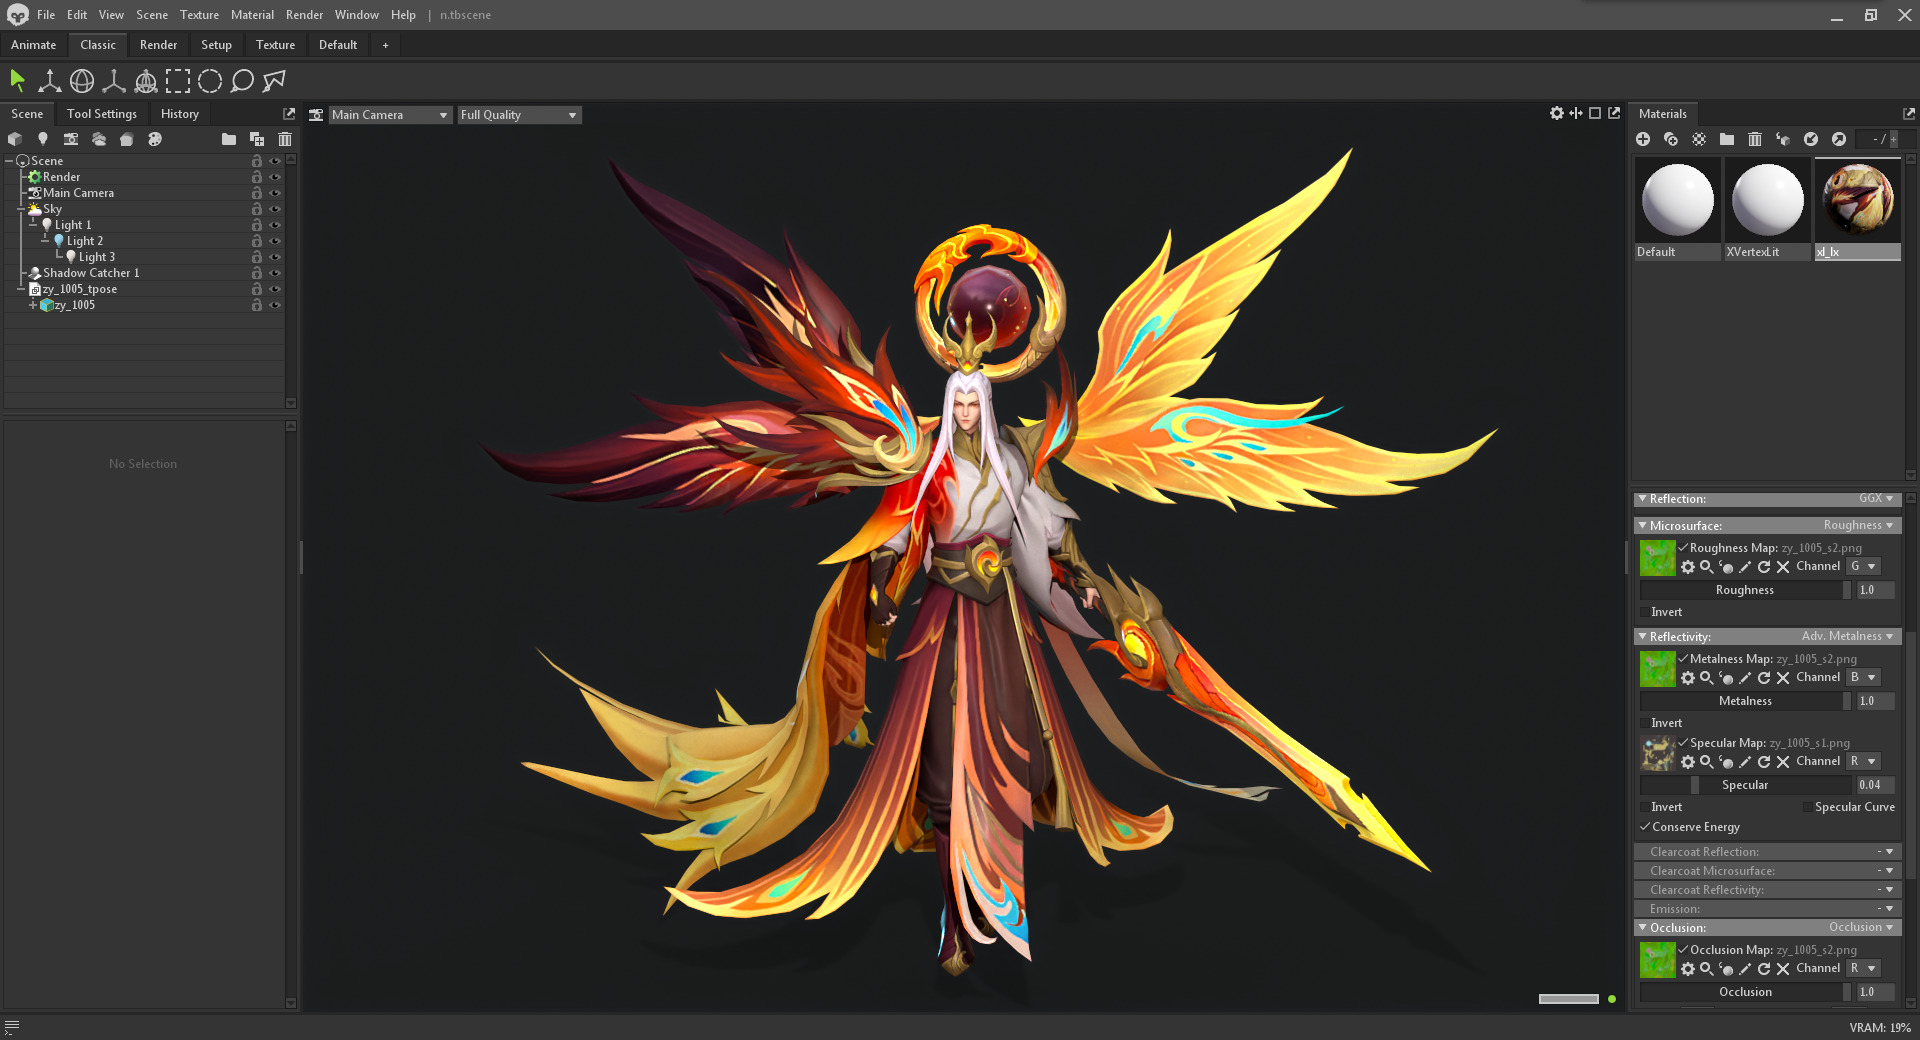Image resolution: width=1920 pixels, height=1040 pixels.
Task: Export material arrow-out icon
Action: pyautogui.click(x=1839, y=139)
